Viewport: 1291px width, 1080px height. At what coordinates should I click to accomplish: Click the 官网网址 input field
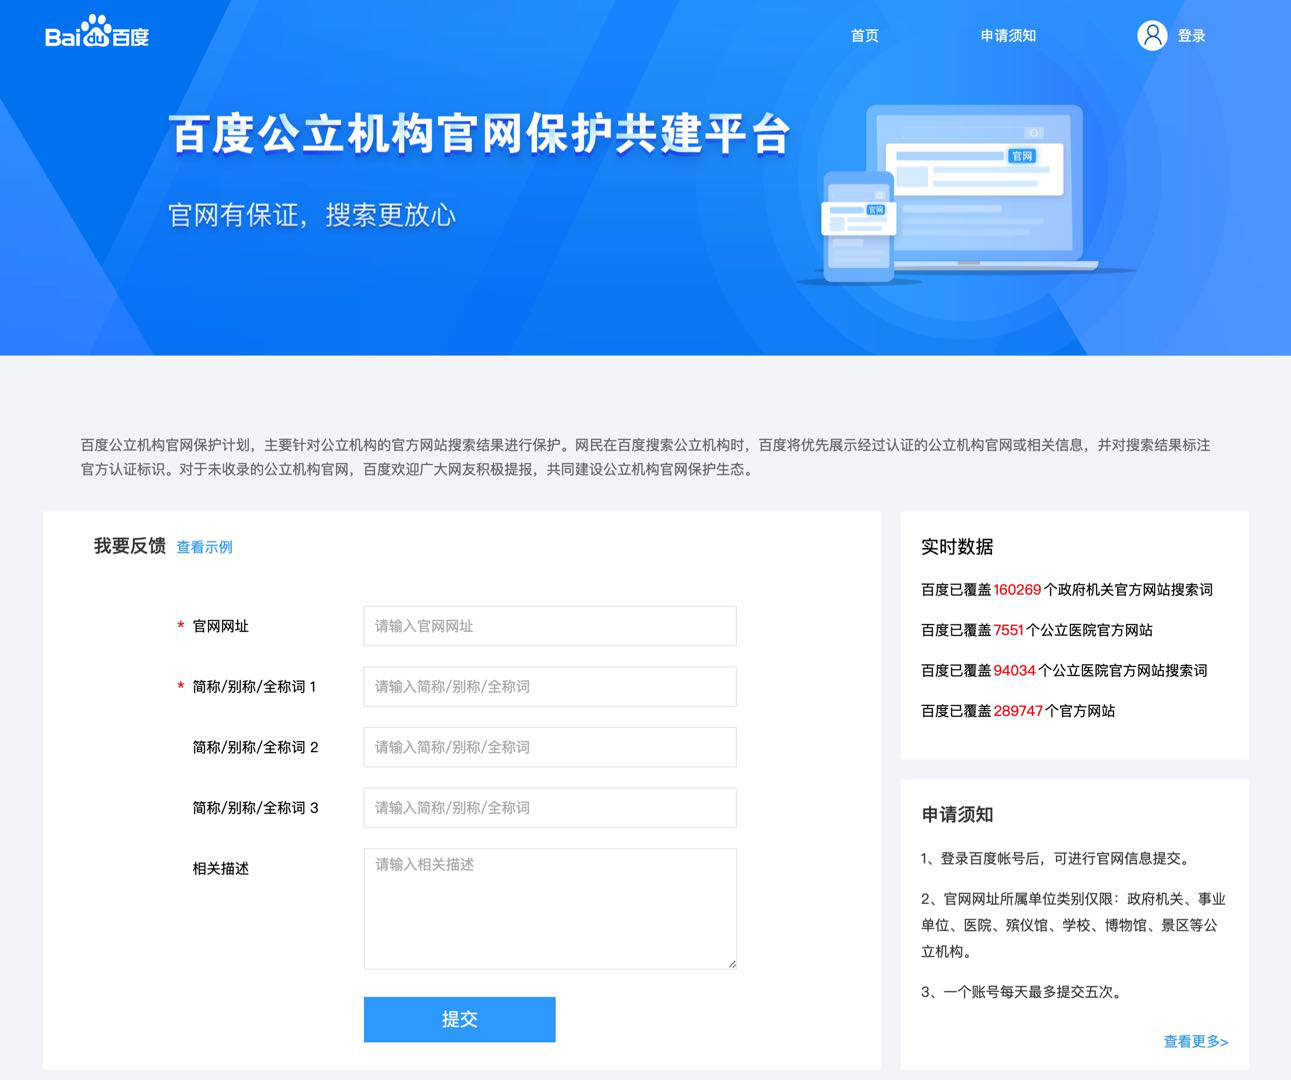549,626
